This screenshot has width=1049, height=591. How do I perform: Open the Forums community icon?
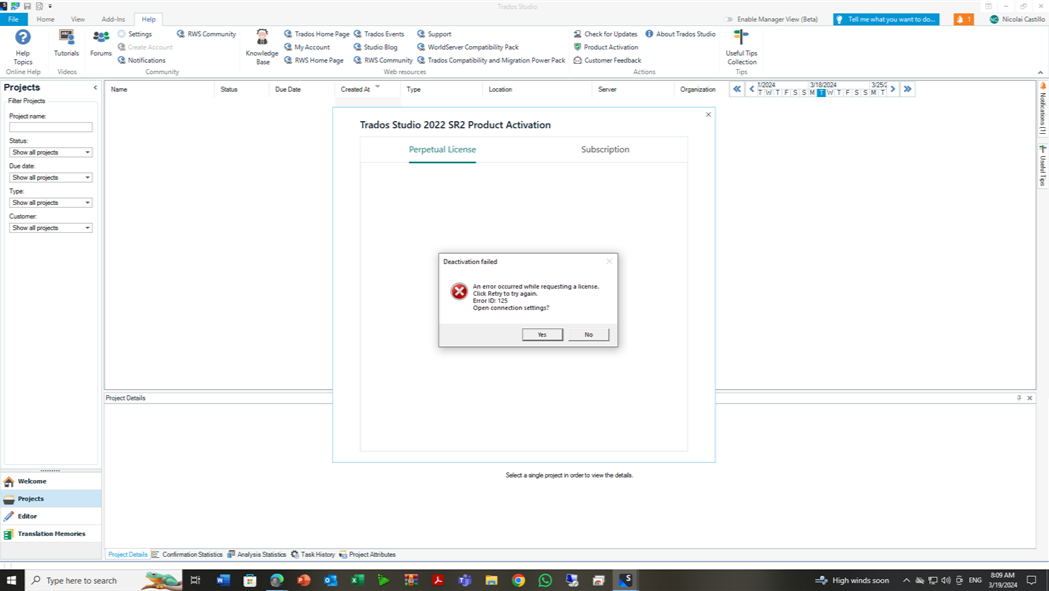pyautogui.click(x=101, y=44)
